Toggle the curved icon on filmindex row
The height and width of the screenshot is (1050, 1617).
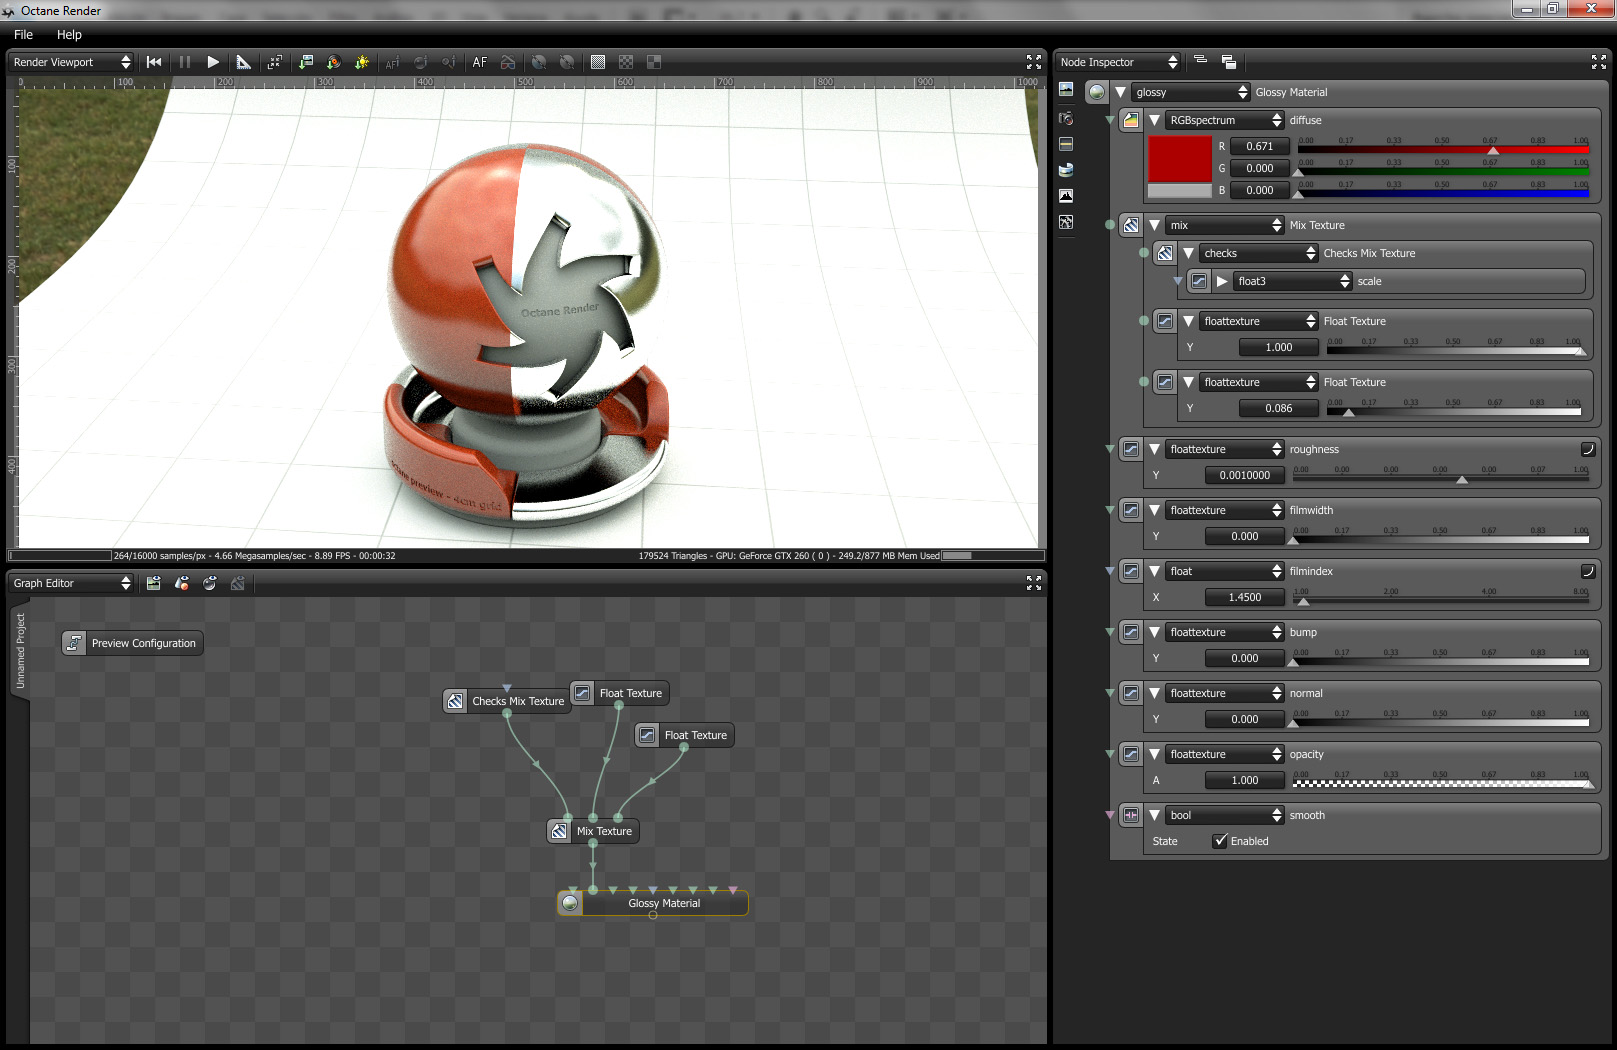1587,571
